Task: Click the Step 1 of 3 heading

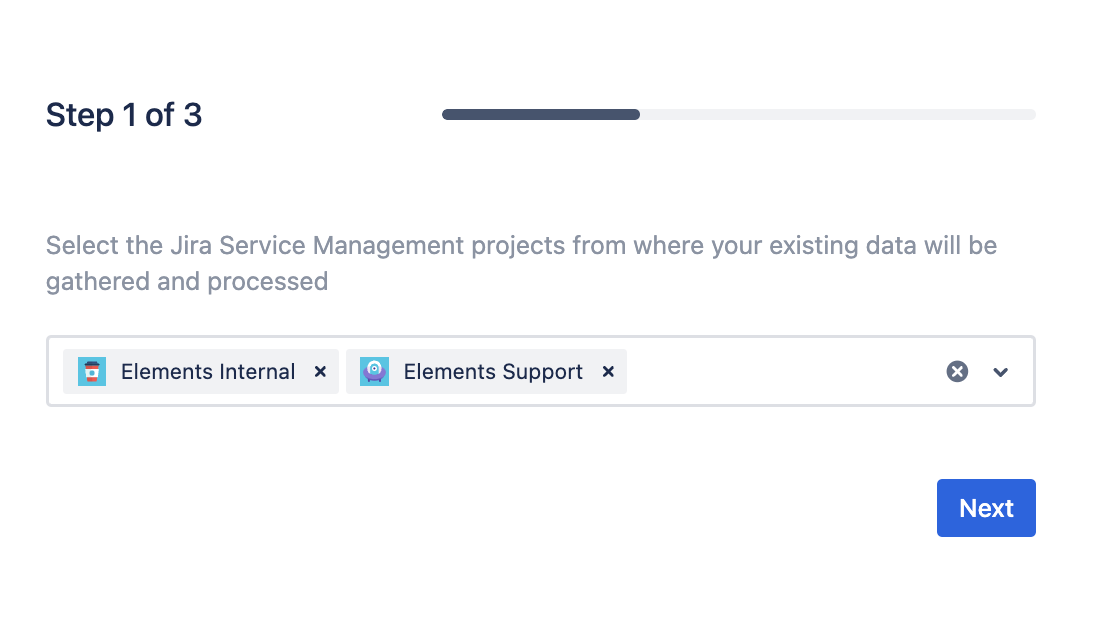Action: tap(124, 115)
